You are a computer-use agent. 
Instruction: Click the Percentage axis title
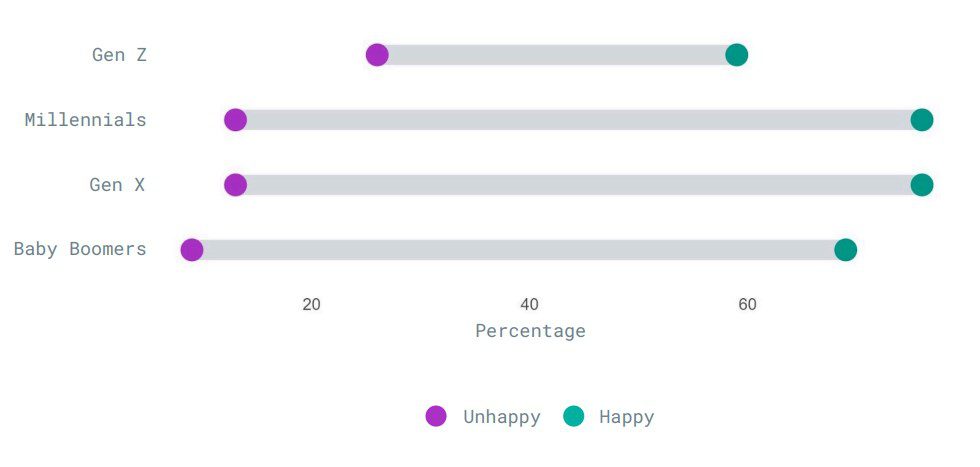pos(530,331)
